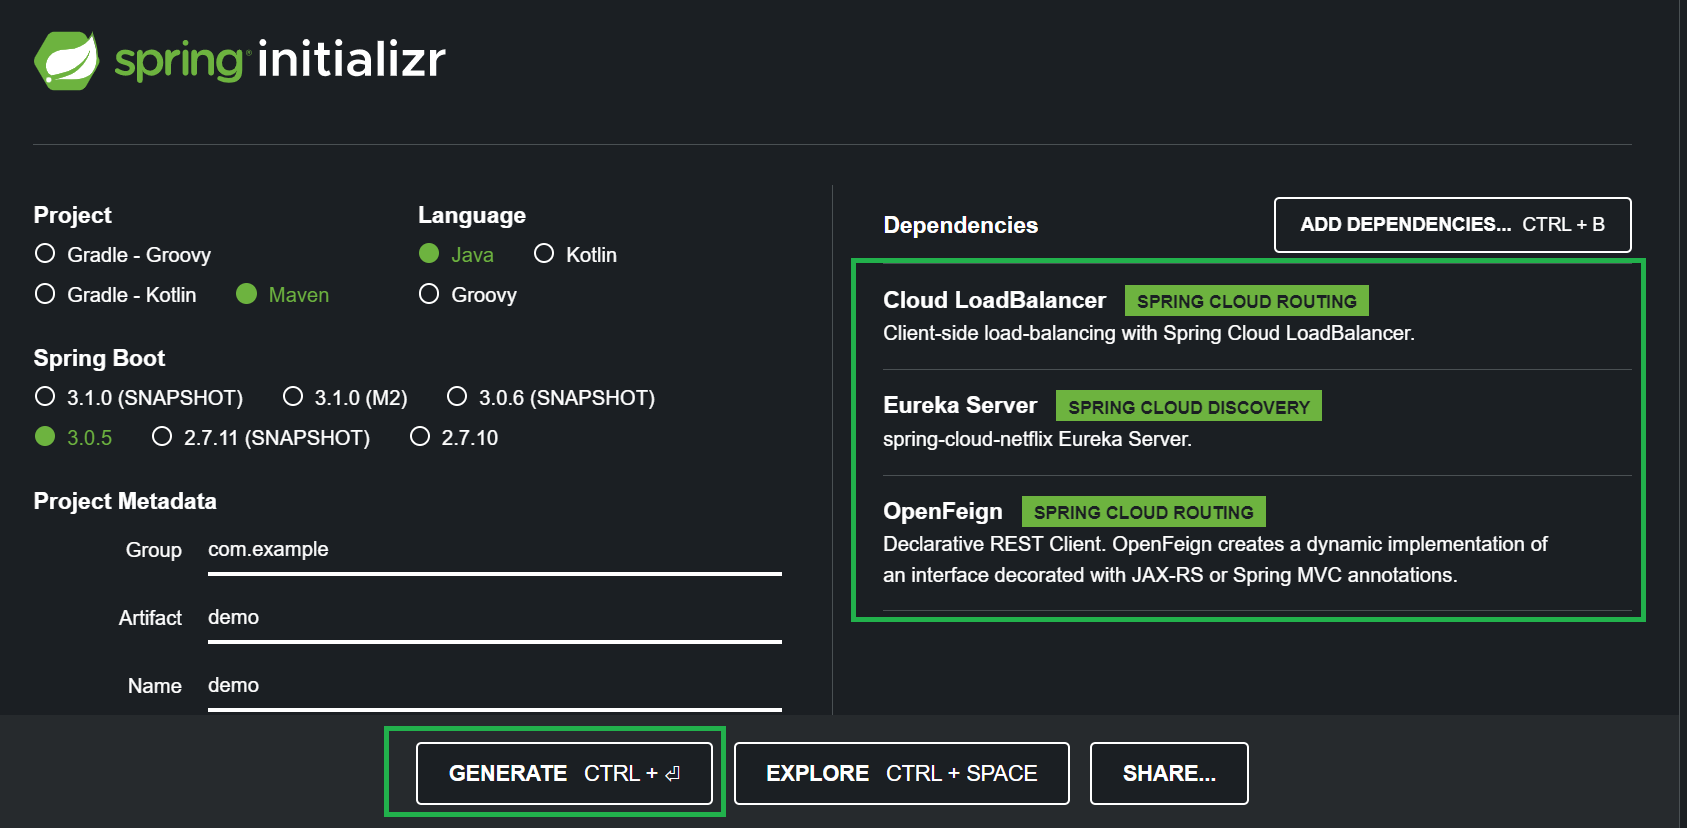Open the Share dialog
Image resolution: width=1687 pixels, height=828 pixels.
tap(1168, 773)
